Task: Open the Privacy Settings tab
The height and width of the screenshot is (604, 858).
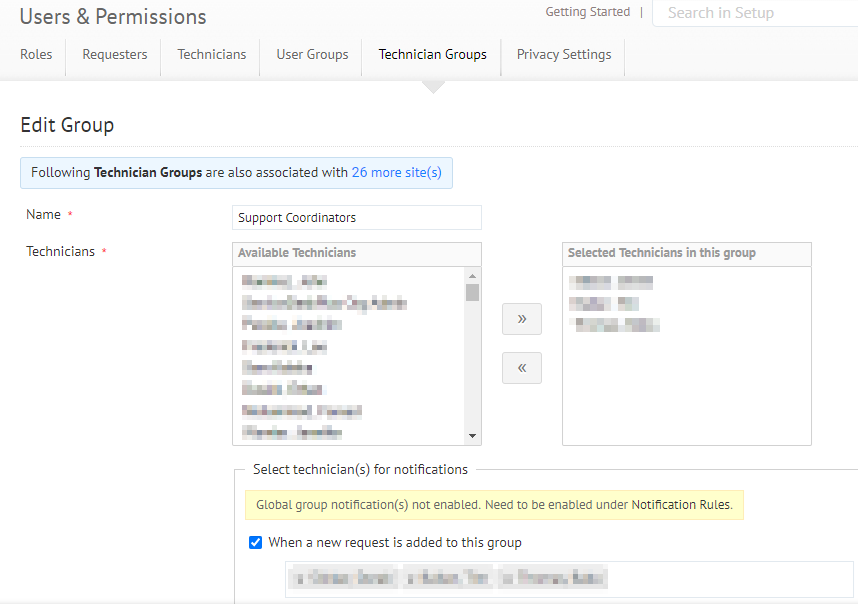Action: [563, 54]
